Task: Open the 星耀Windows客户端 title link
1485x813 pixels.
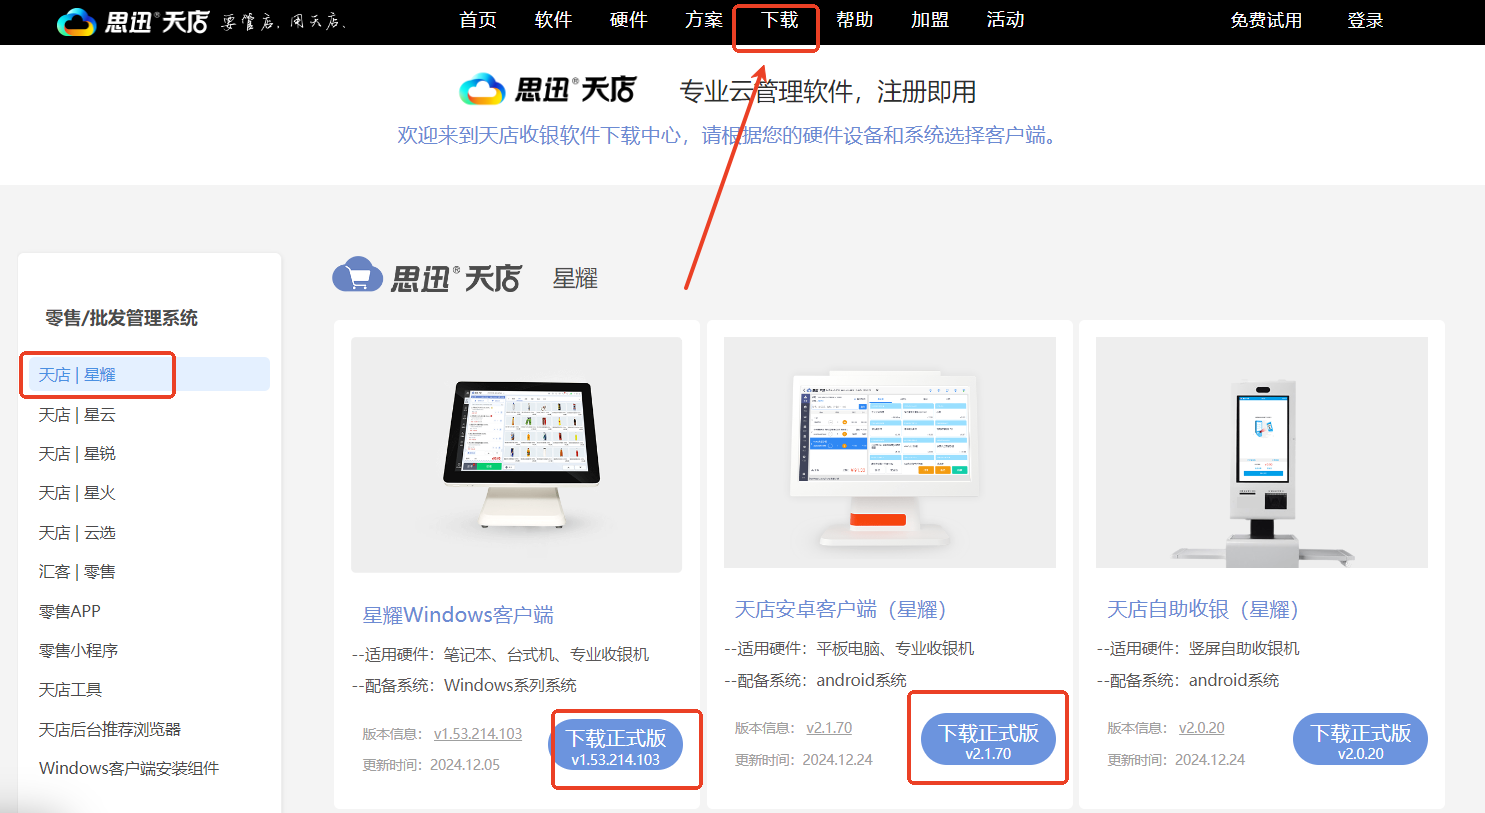Action: point(458,615)
